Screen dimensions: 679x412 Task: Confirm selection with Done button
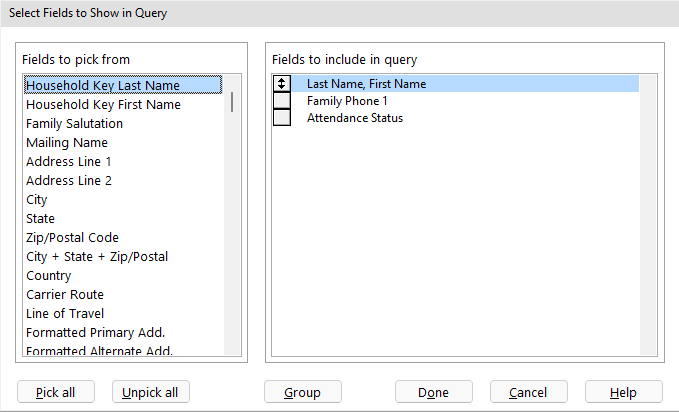tap(433, 392)
